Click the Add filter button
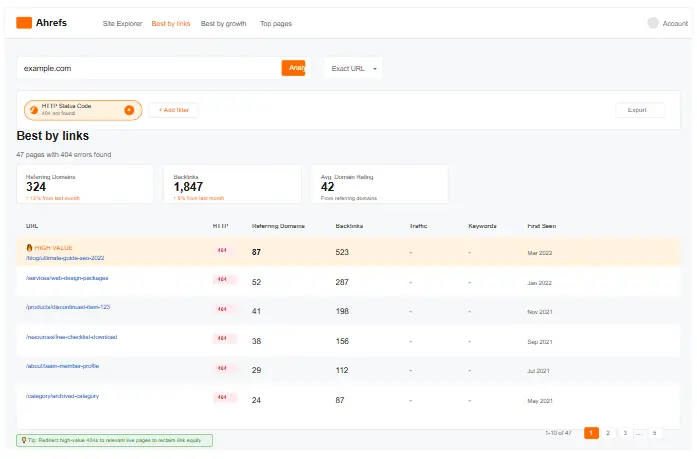Image resolution: width=697 pixels, height=459 pixels. point(173,110)
